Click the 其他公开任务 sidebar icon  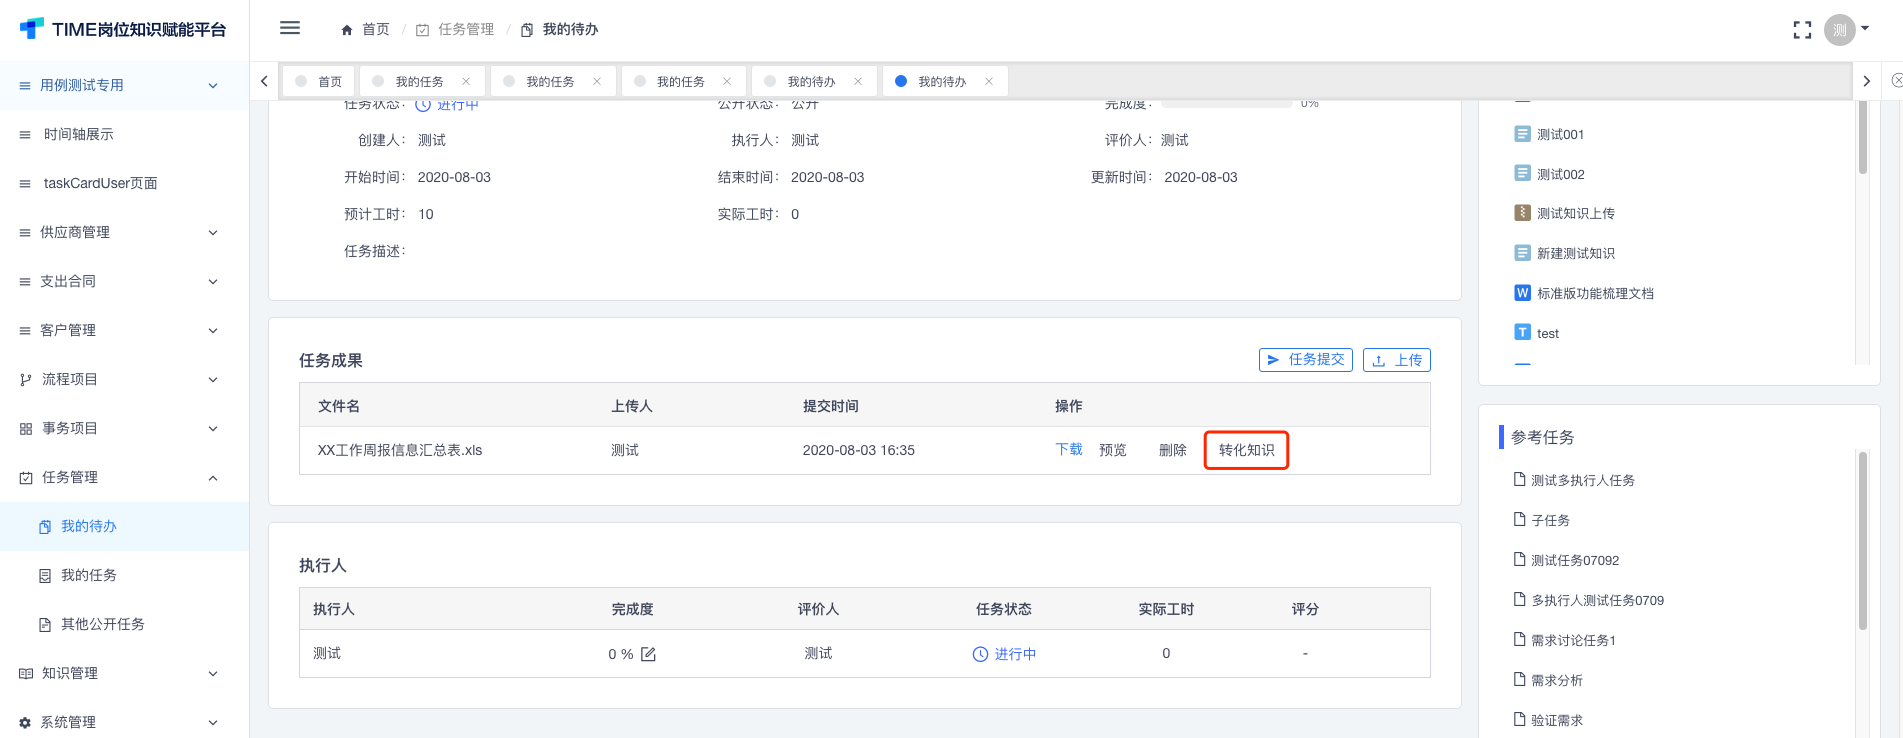pyautogui.click(x=45, y=625)
